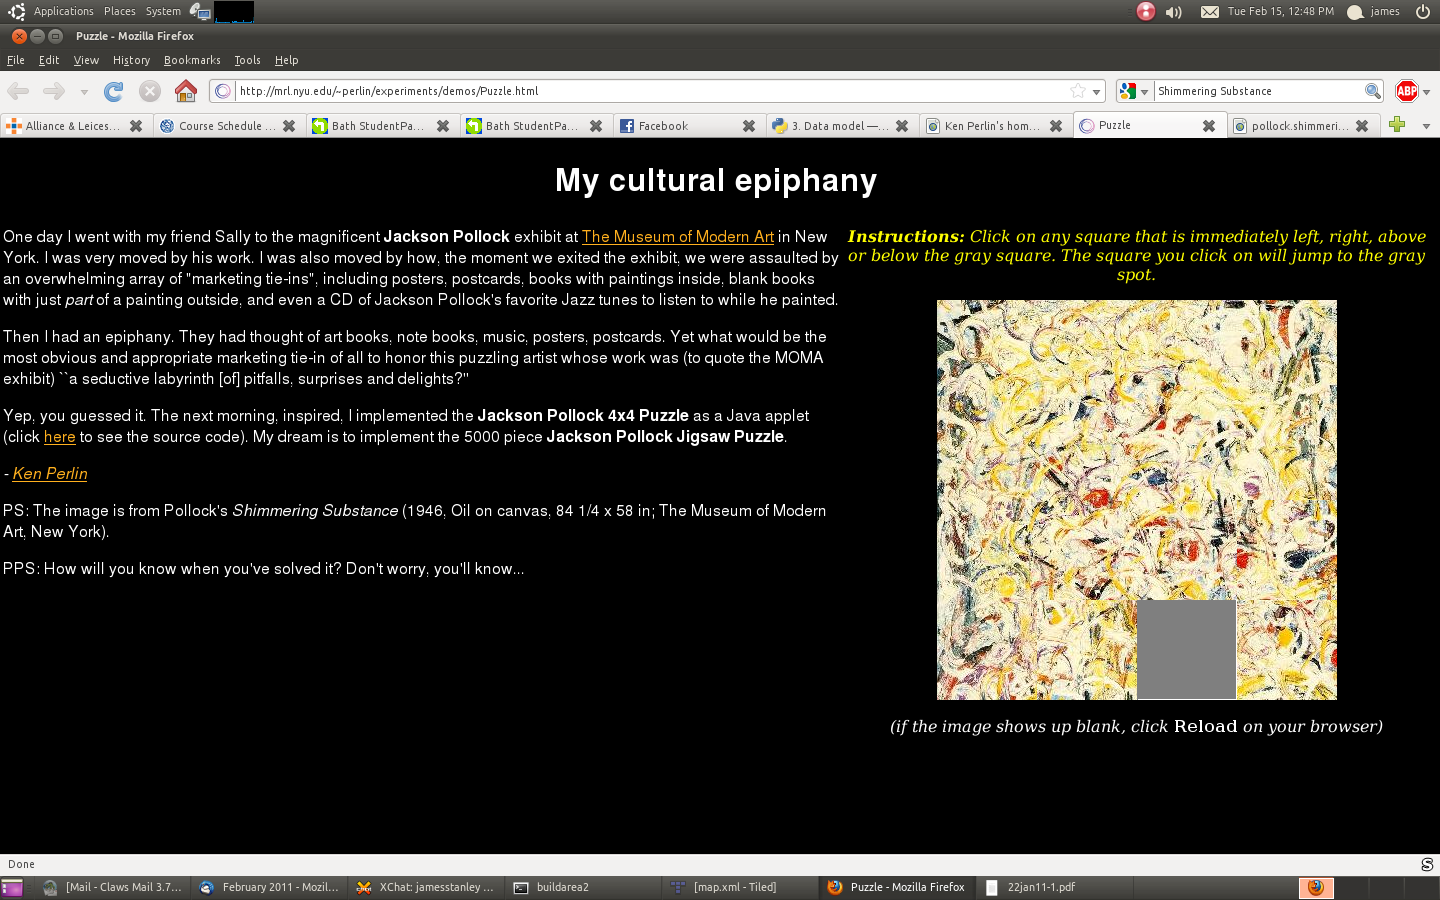Viewport: 1440px width, 900px height.
Task: Open The Museum of Modern Art link
Action: pos(677,237)
